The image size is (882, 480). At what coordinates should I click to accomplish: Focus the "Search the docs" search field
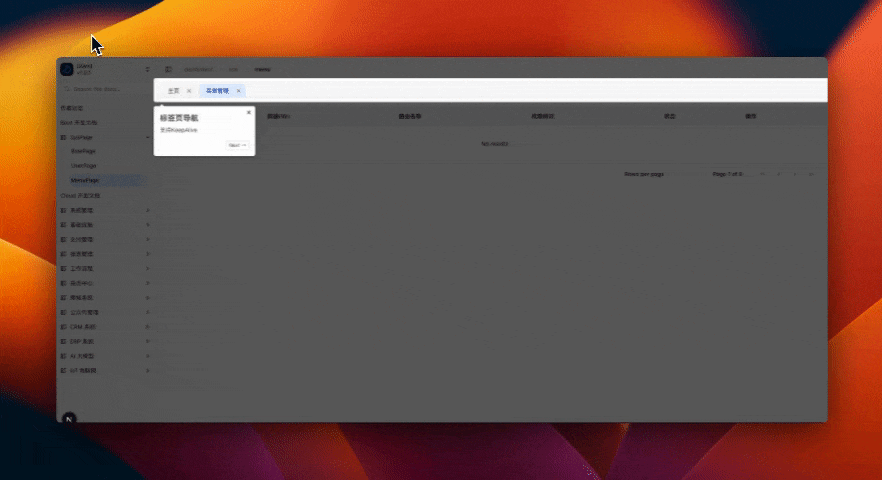pos(105,89)
